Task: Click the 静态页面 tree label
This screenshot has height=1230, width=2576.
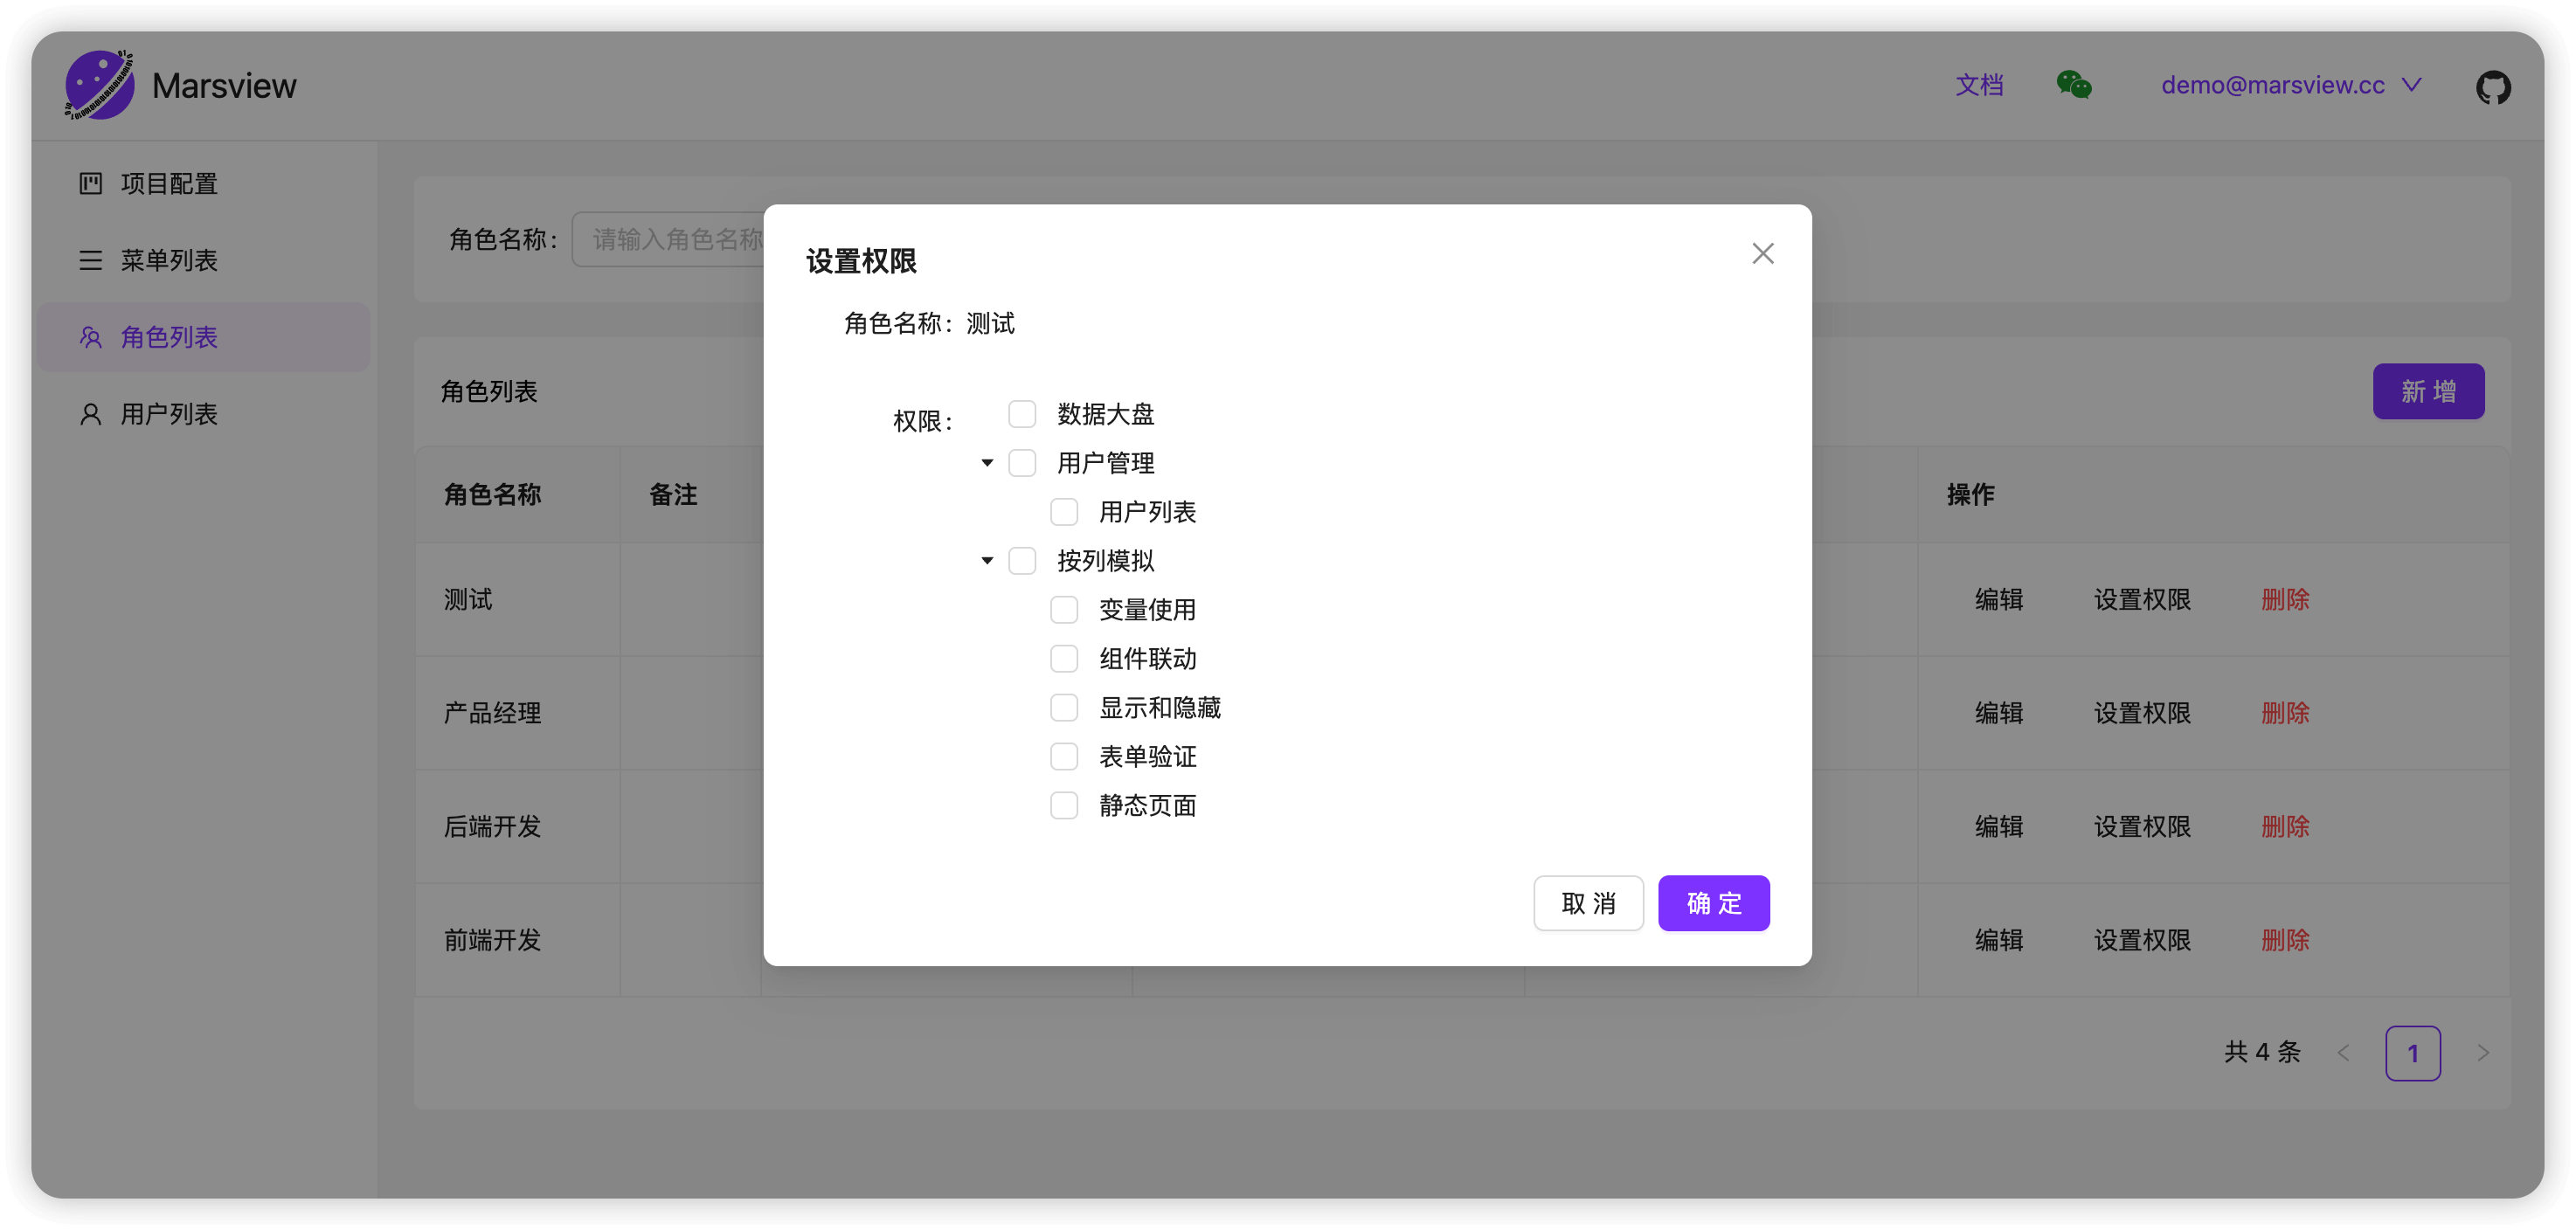Action: pyautogui.click(x=1147, y=806)
